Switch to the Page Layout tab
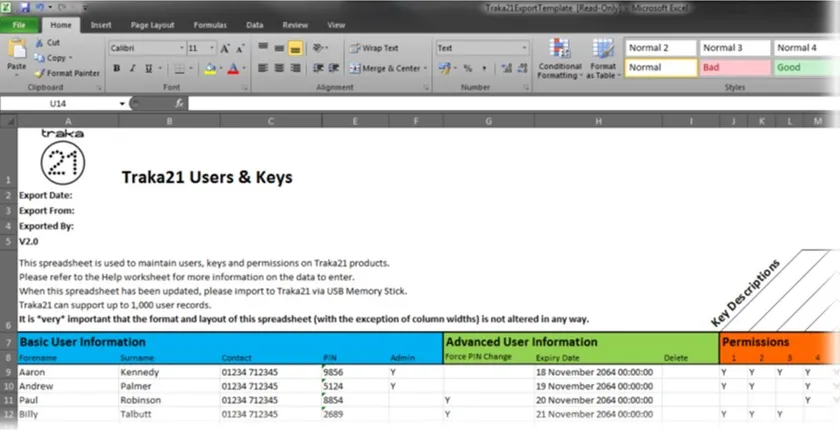This screenshot has height=430, width=840. 152,25
